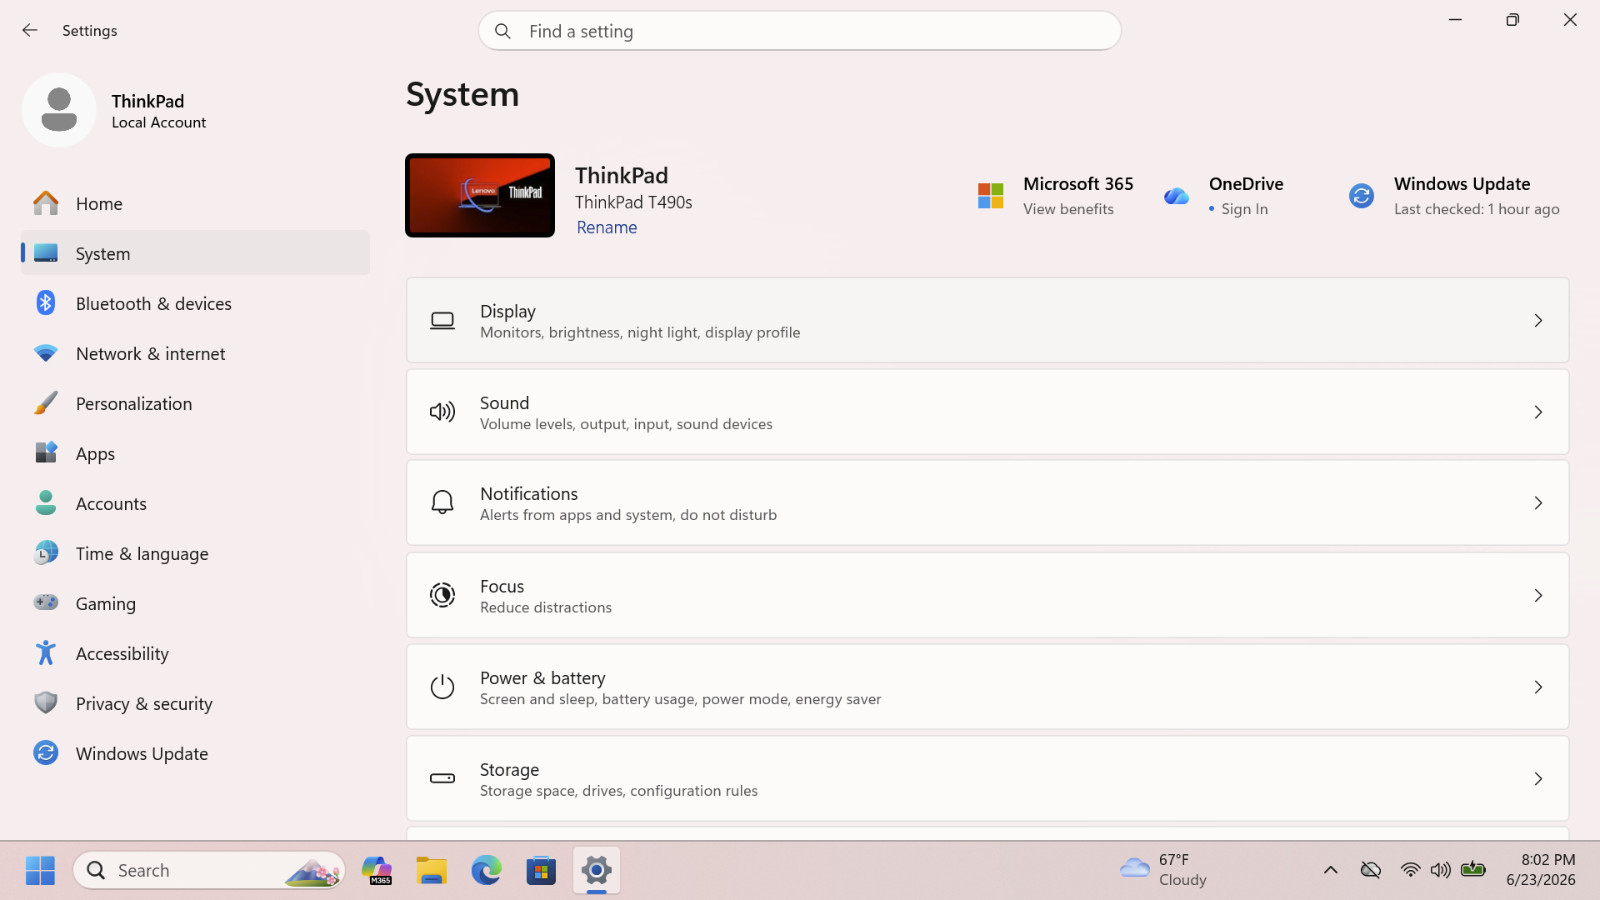Click the Display monitor icon
This screenshot has height=900, width=1600.
click(442, 320)
